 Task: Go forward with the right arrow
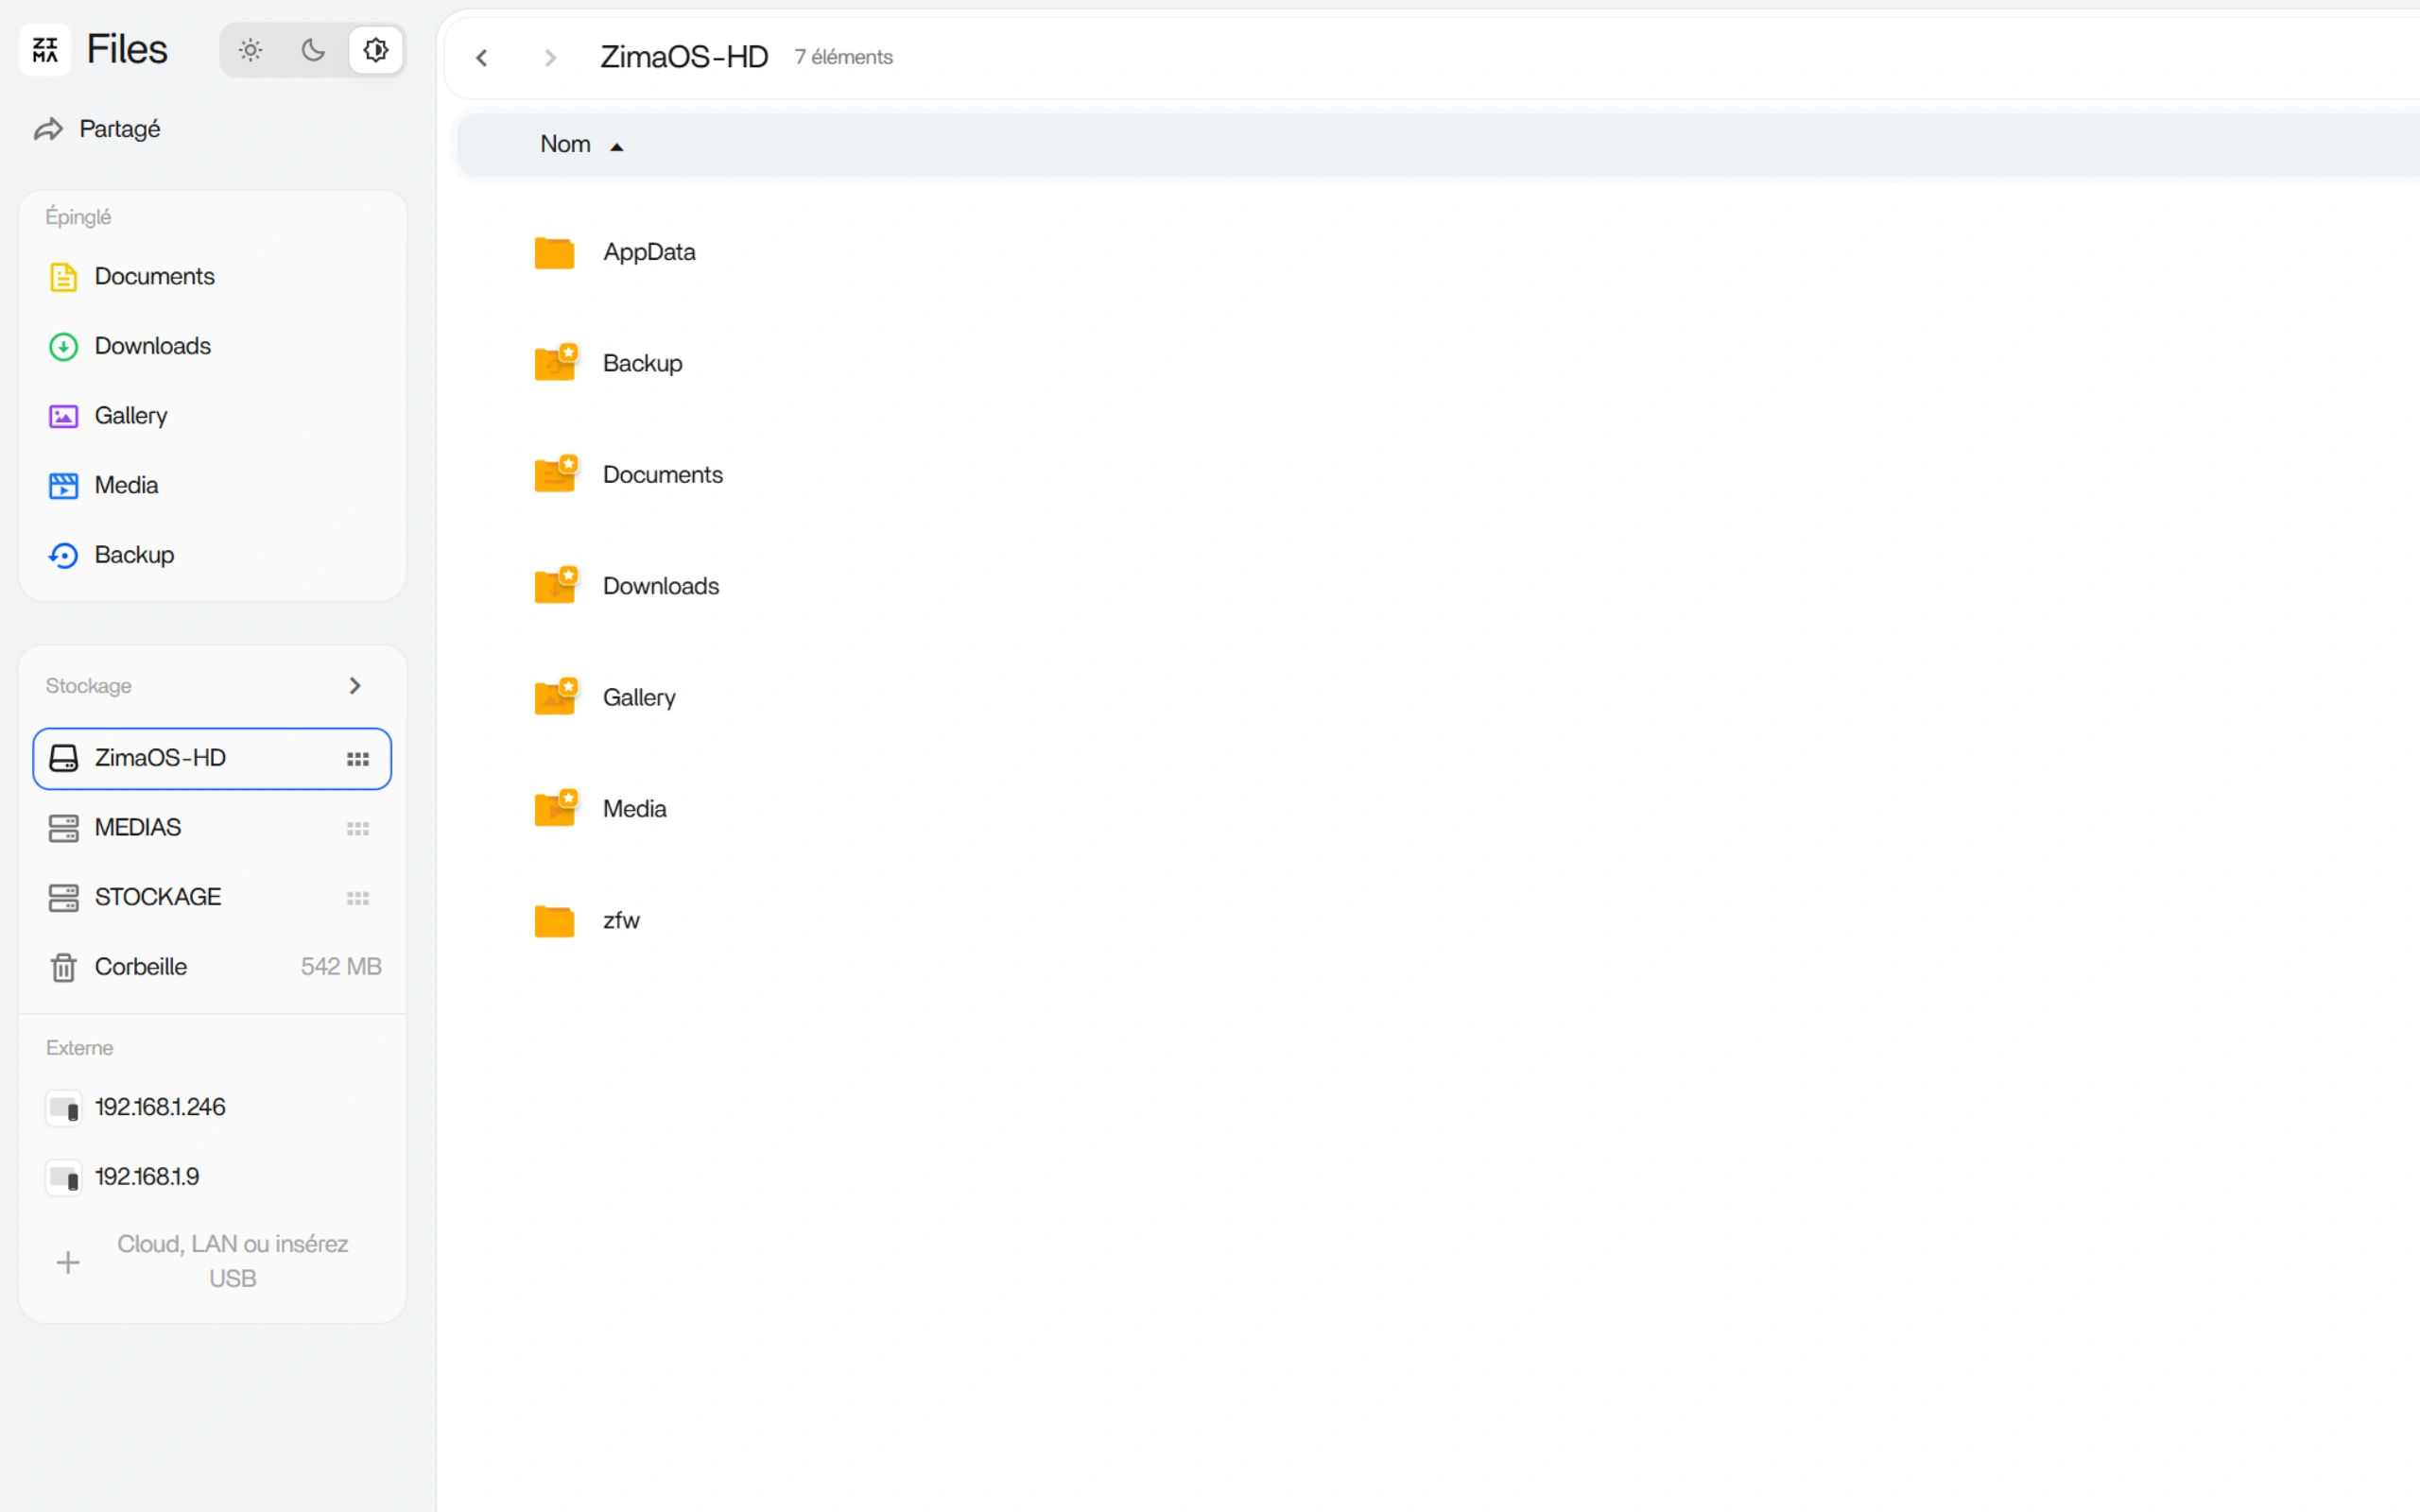click(550, 58)
